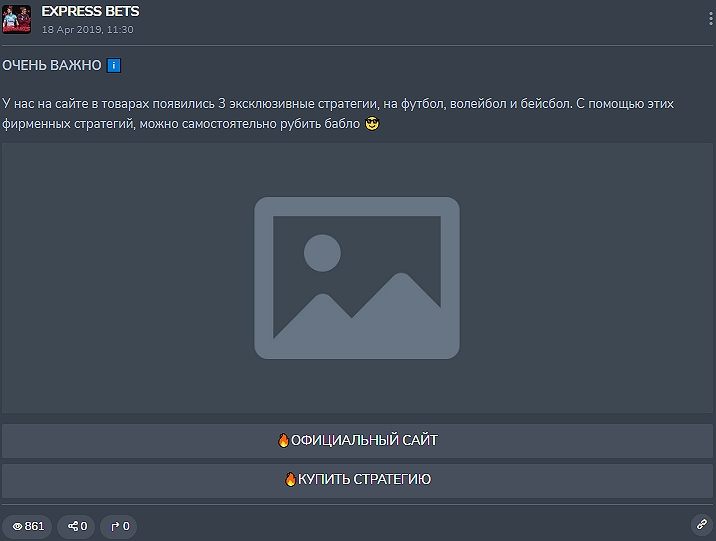
Task: Open the three-dot post options menu
Action: click(711, 19)
